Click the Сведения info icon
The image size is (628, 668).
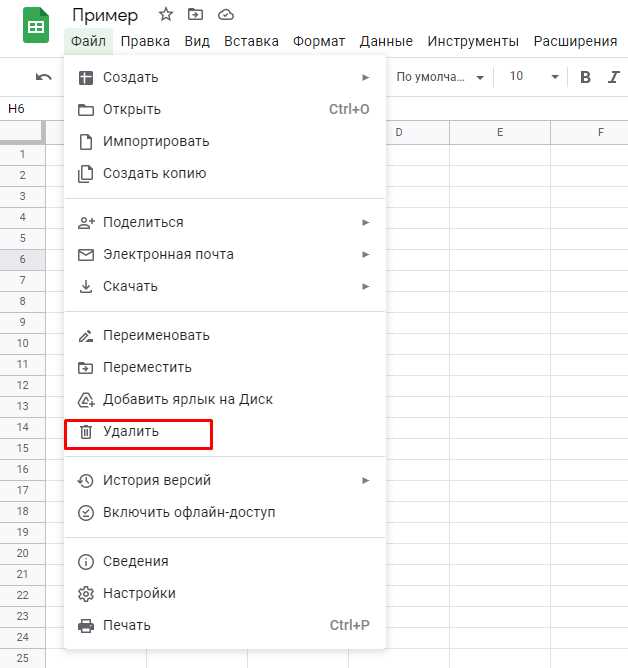tap(86, 561)
